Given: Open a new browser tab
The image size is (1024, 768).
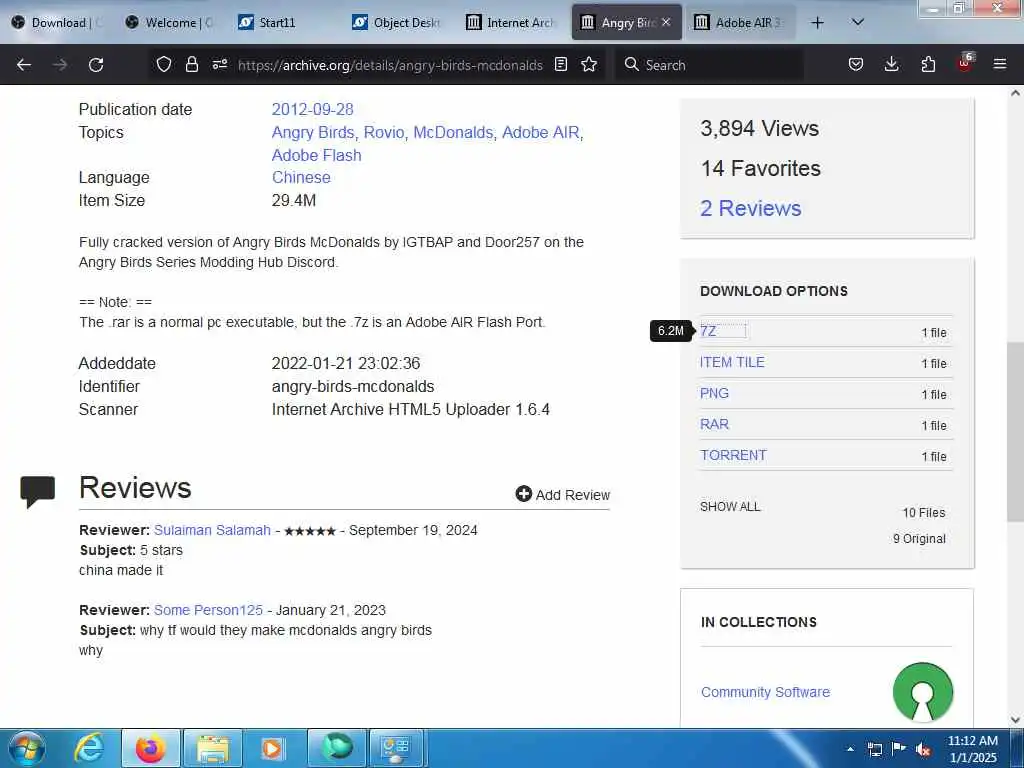Looking at the screenshot, I should click(817, 23).
